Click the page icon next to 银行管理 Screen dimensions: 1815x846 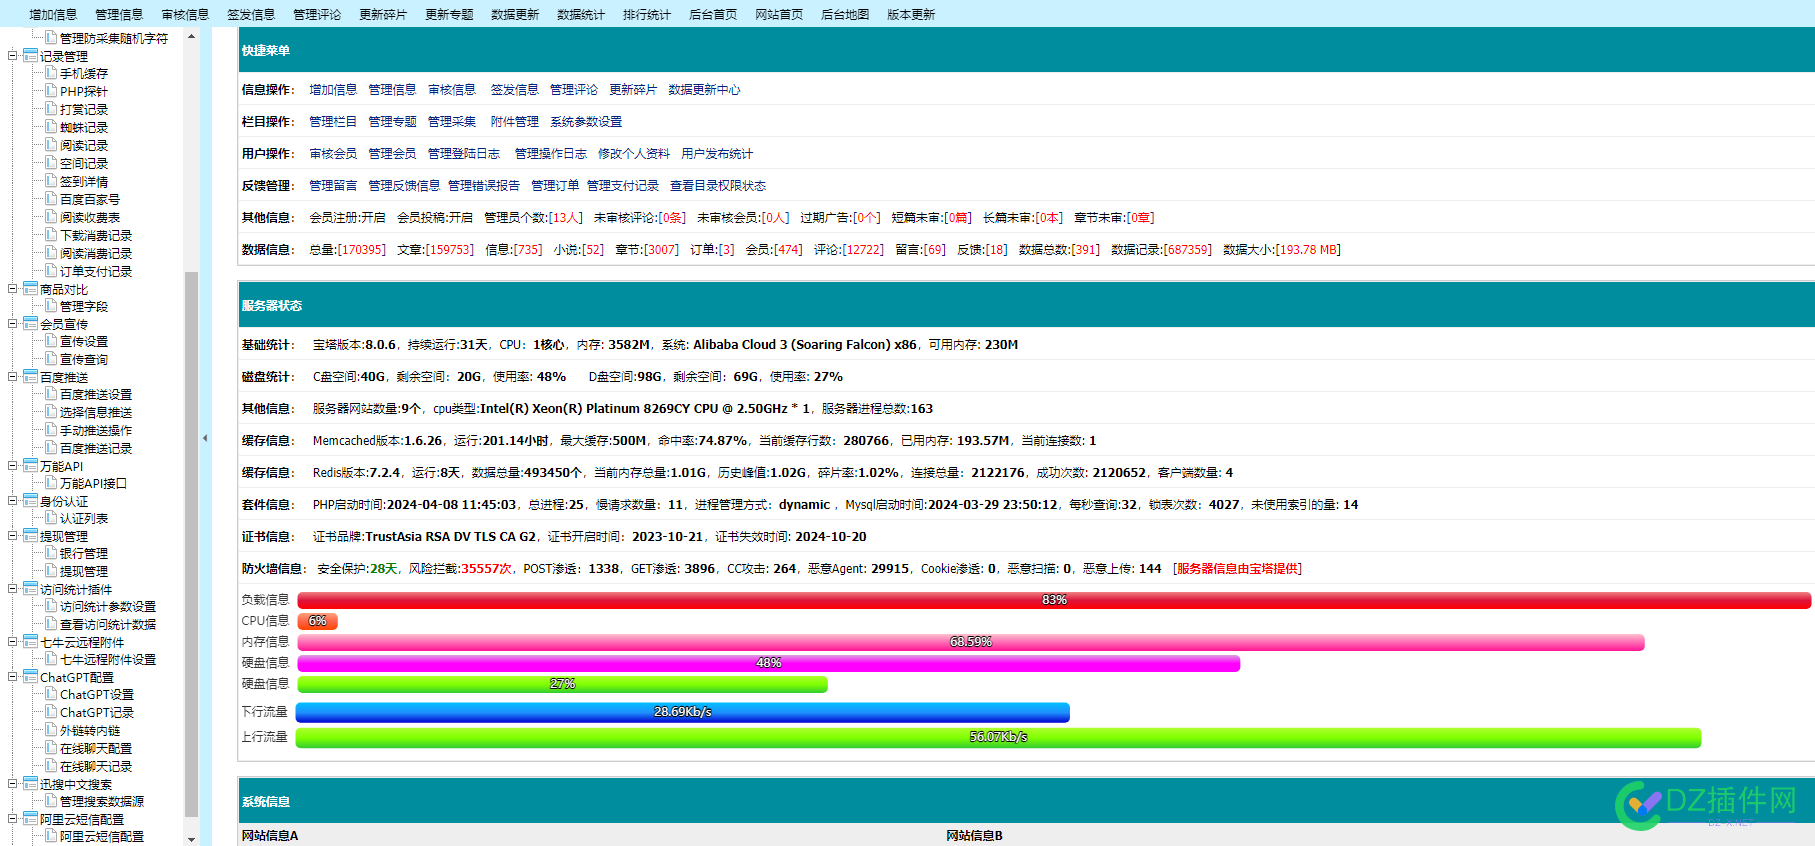[x=51, y=553]
